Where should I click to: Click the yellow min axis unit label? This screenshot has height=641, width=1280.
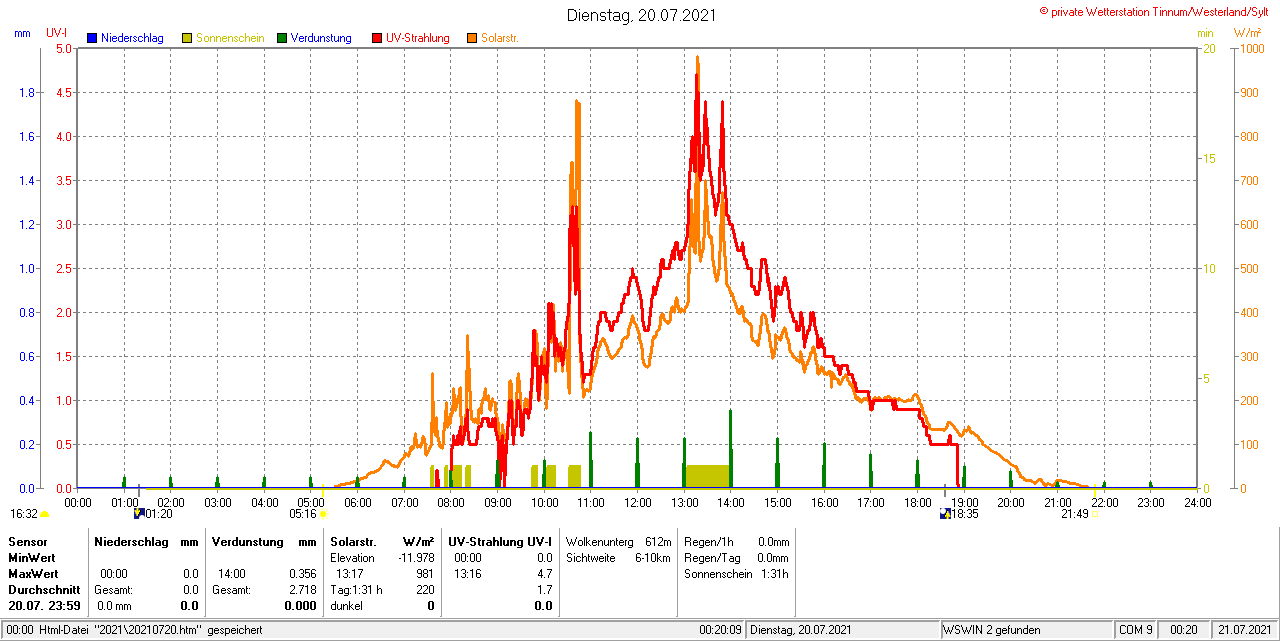(1205, 33)
